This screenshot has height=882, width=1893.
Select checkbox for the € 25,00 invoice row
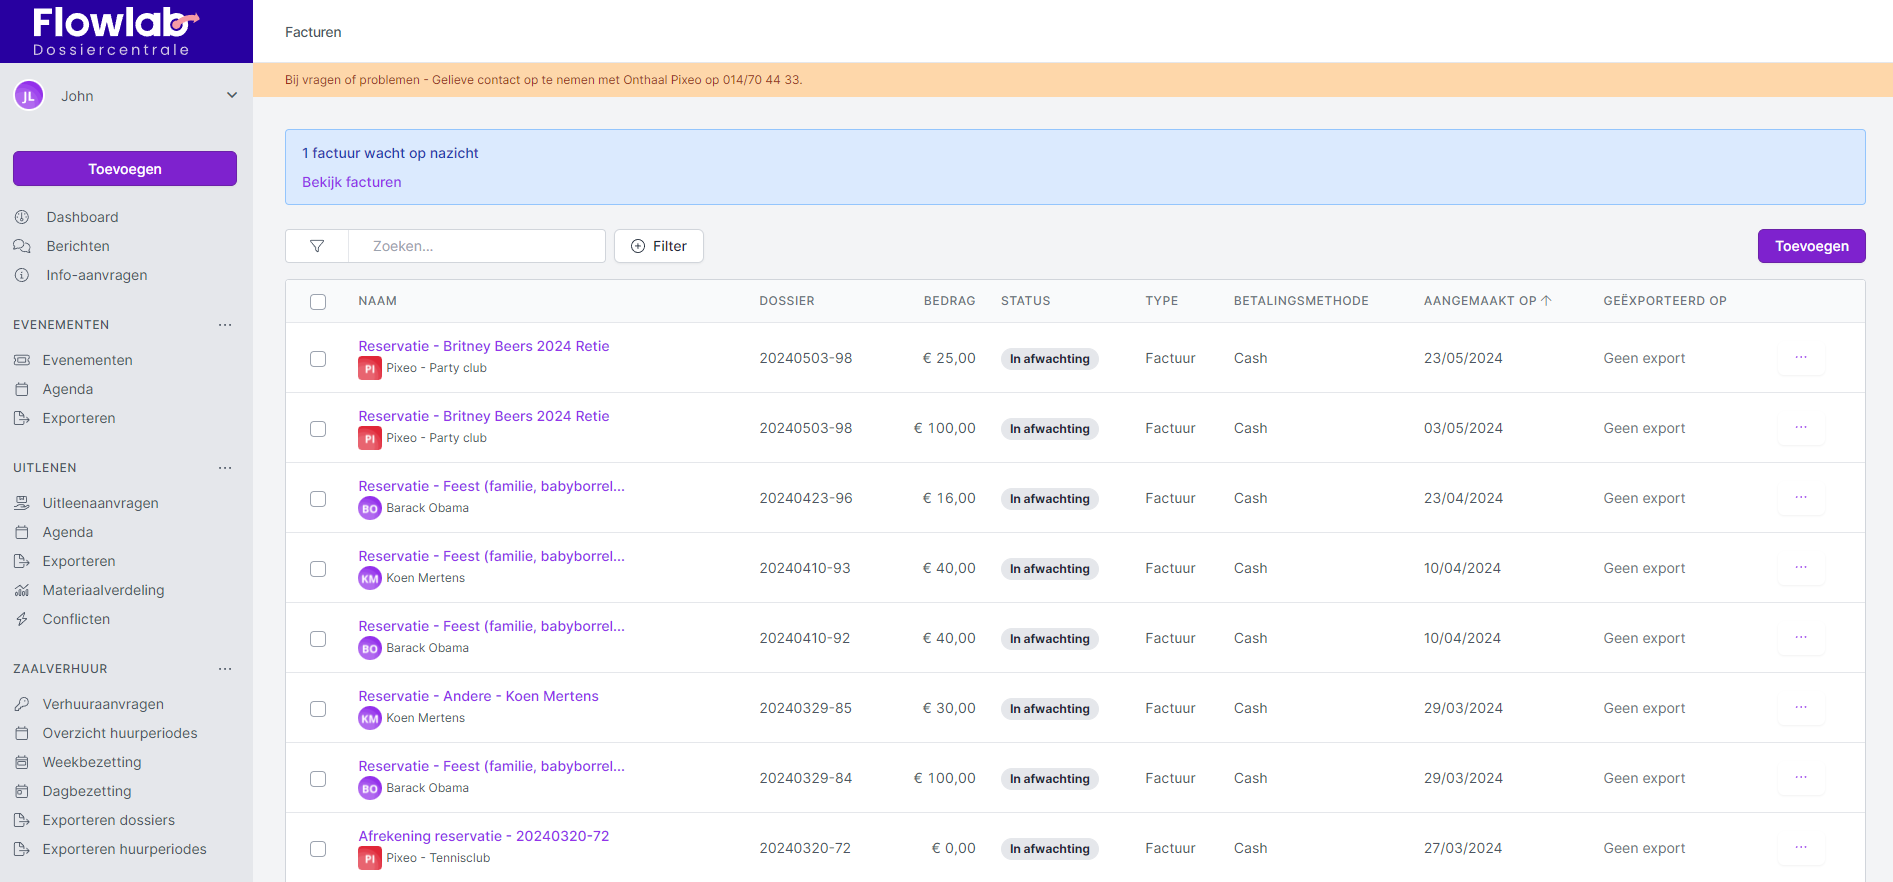(318, 359)
